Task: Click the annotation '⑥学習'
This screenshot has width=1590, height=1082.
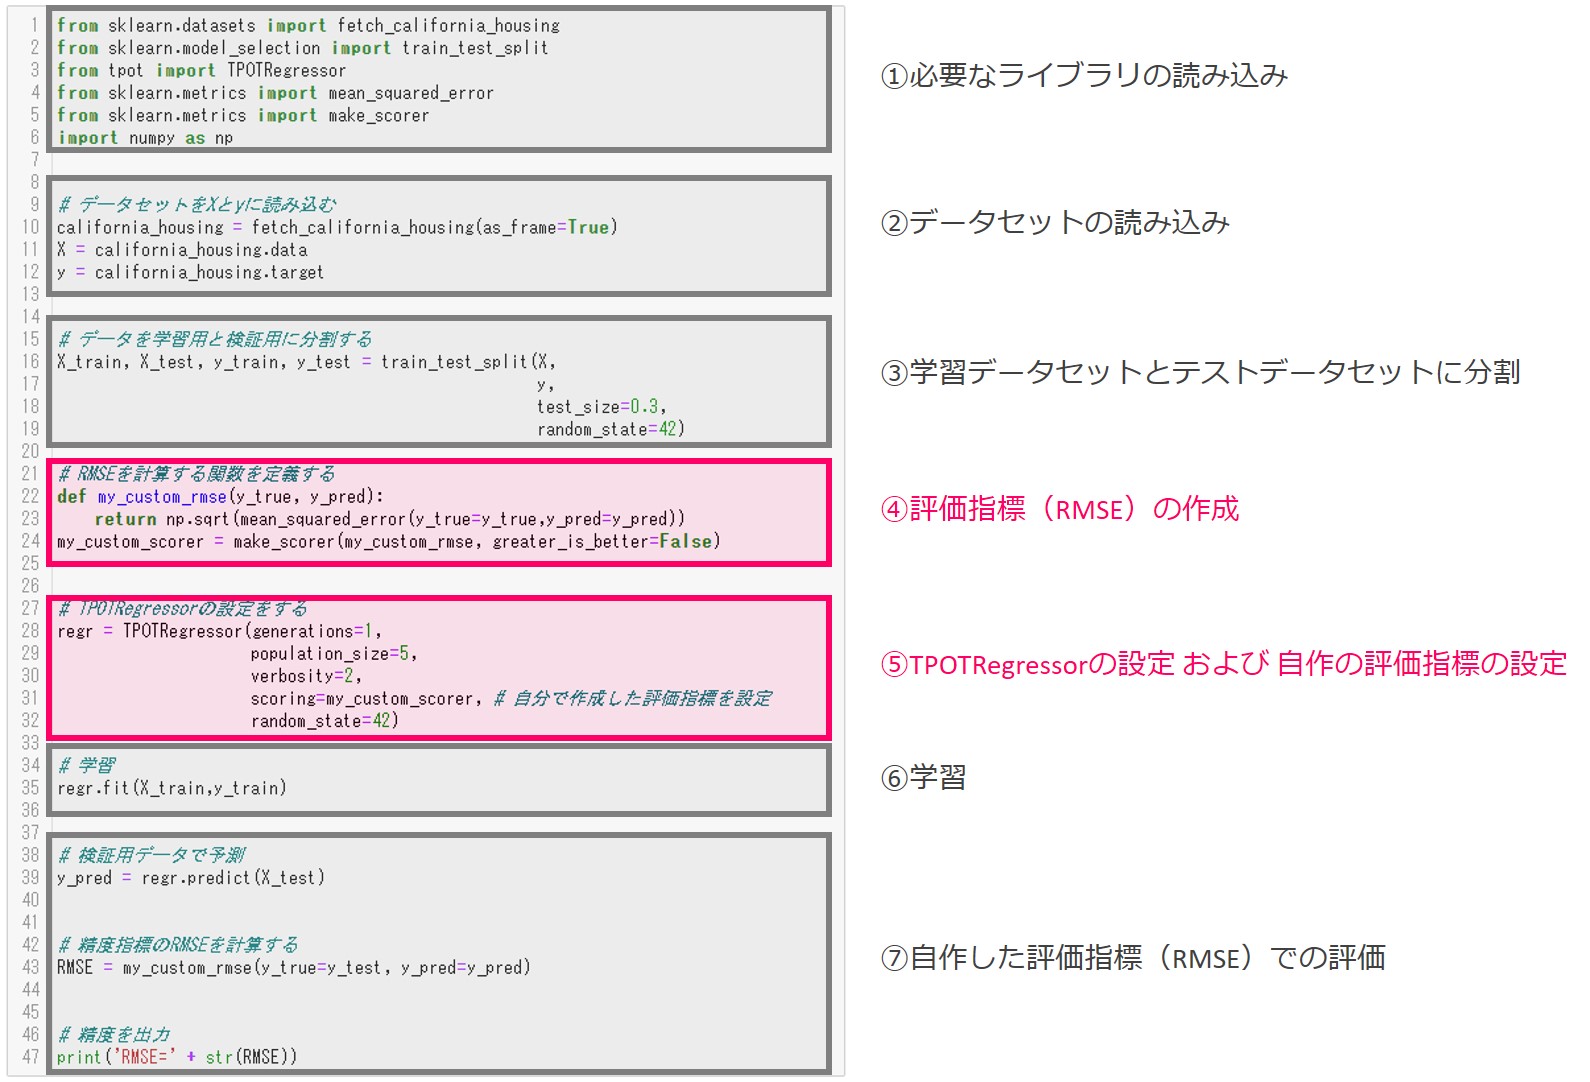Action: click(923, 778)
